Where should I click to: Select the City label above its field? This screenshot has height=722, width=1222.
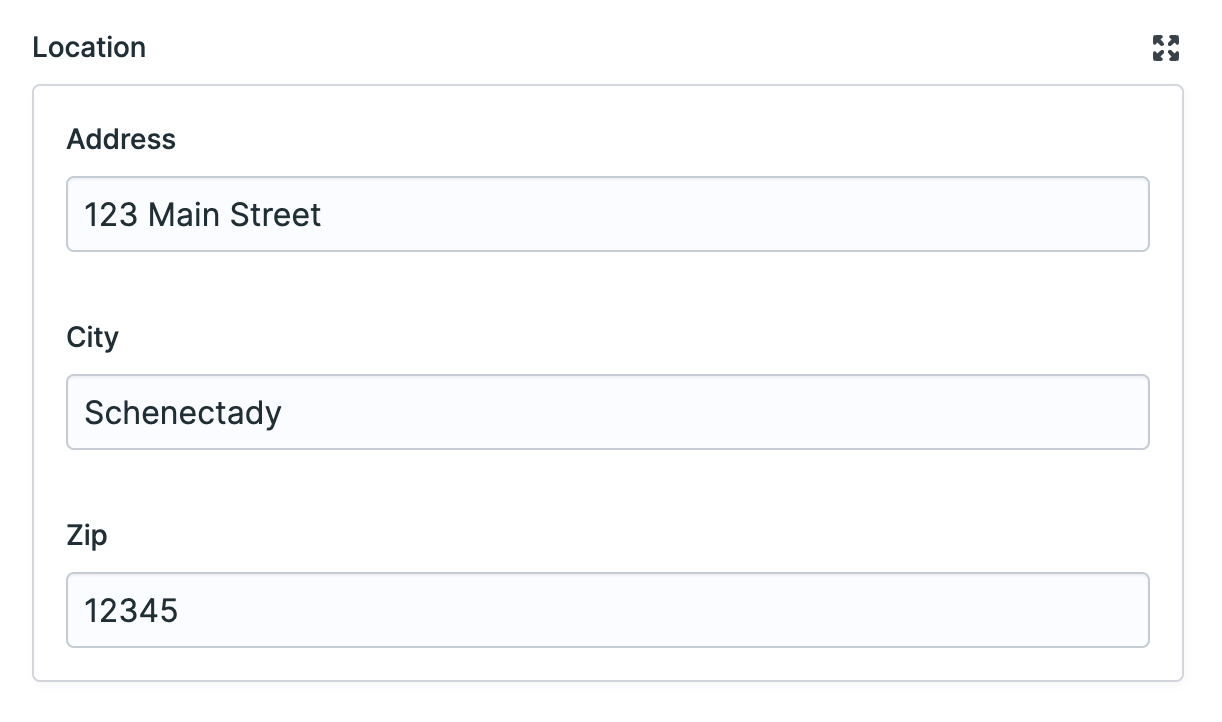tap(92, 337)
